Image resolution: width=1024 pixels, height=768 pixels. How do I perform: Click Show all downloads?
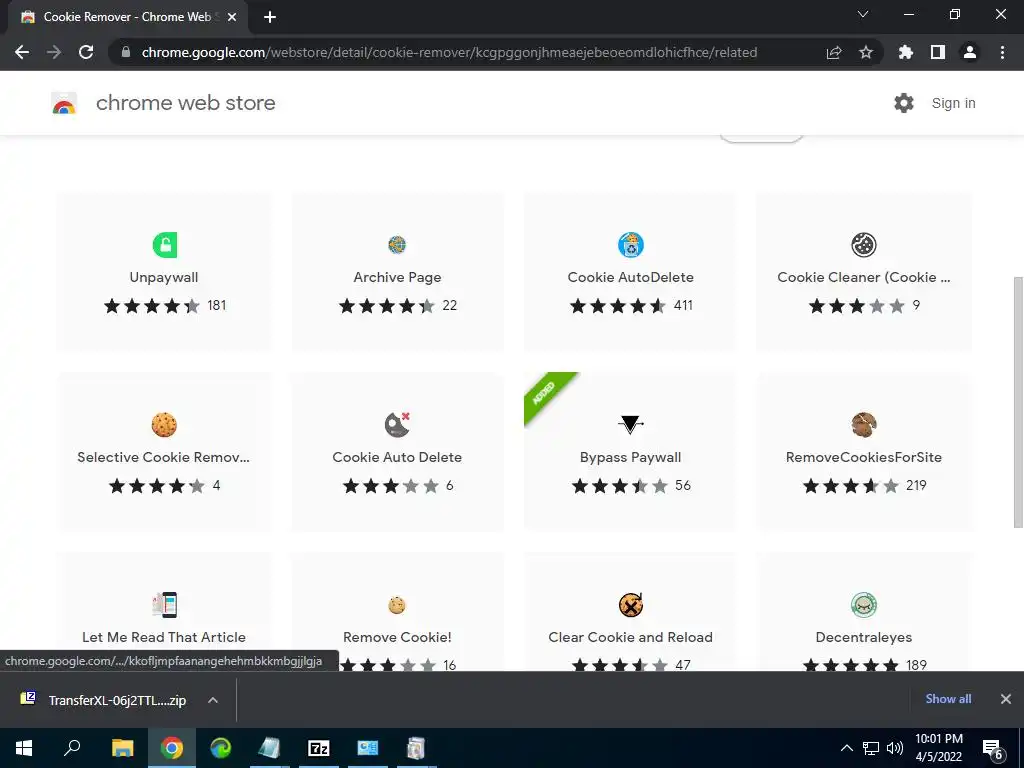point(948,699)
